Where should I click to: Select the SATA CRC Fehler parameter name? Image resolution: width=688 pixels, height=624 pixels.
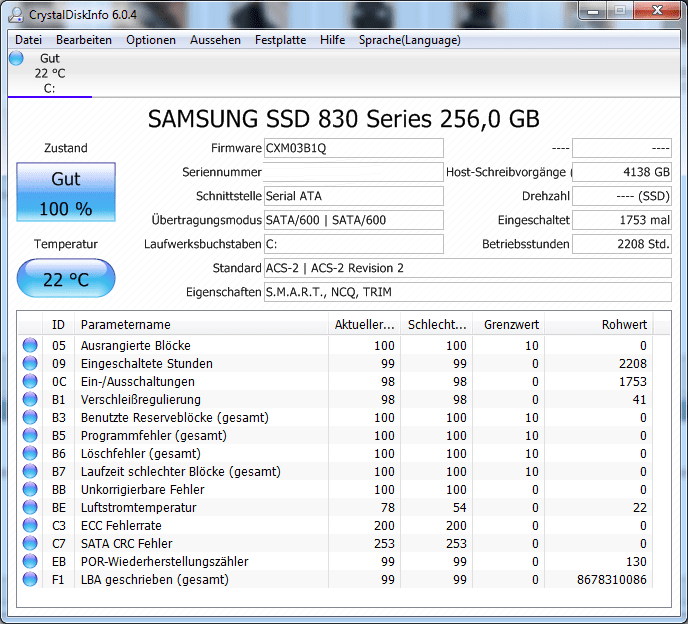(127, 544)
